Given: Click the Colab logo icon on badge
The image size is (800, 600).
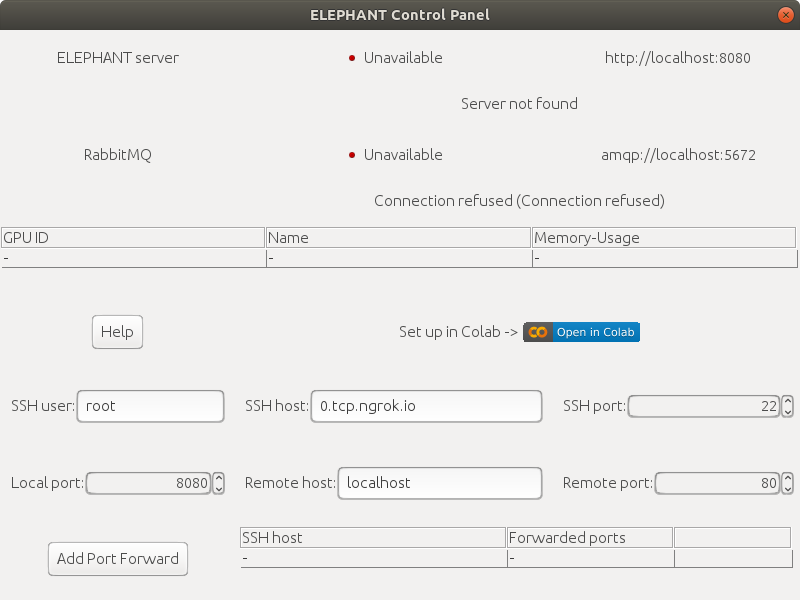Looking at the screenshot, I should [538, 332].
